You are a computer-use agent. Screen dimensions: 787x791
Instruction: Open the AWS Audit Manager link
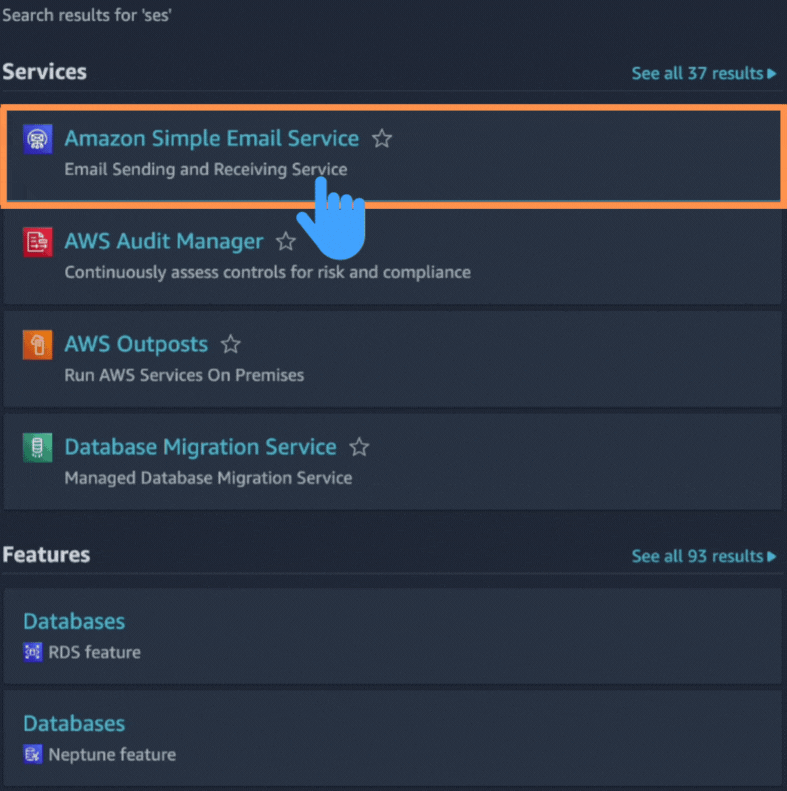point(164,242)
